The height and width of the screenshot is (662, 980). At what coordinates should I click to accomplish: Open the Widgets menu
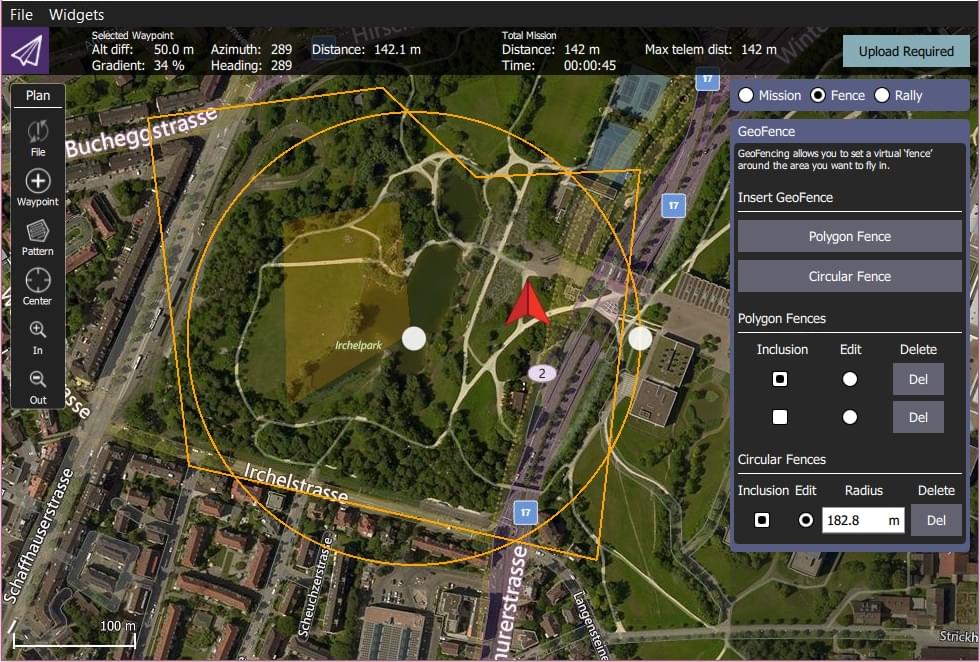[76, 14]
